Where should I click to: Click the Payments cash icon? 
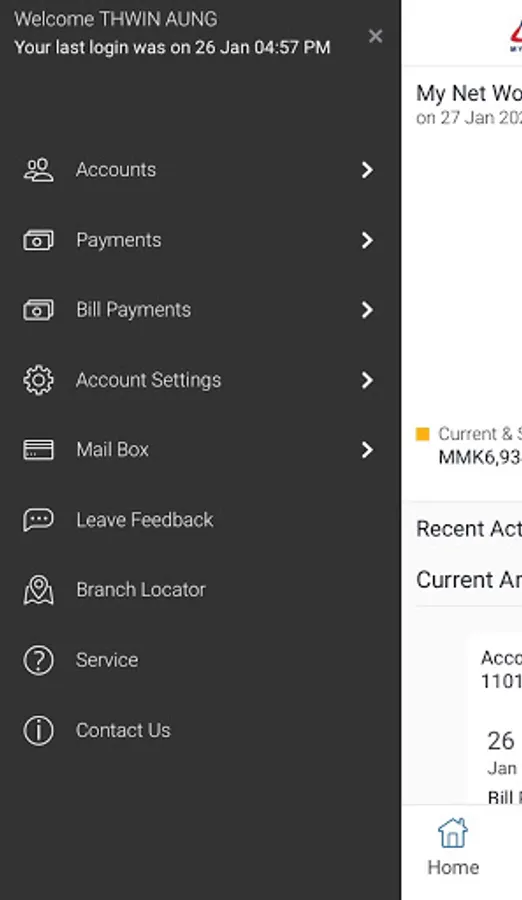tap(38, 240)
